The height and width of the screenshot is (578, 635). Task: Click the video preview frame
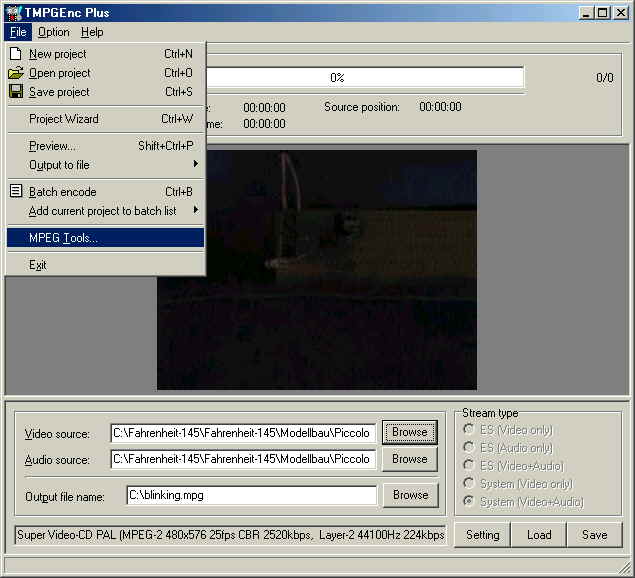(x=317, y=270)
